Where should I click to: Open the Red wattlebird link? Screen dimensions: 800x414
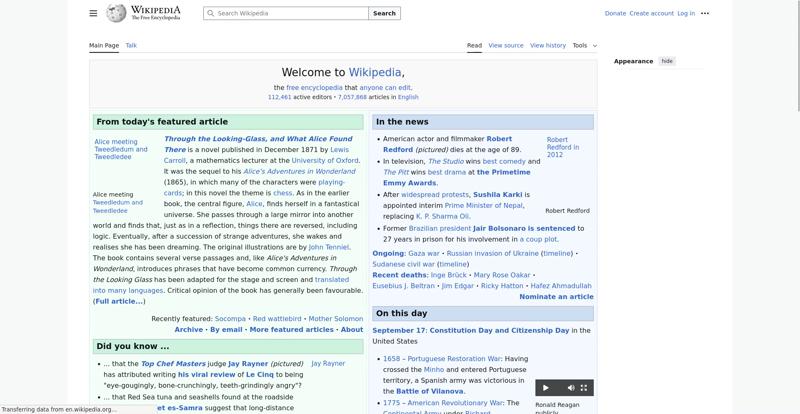tap(277, 319)
